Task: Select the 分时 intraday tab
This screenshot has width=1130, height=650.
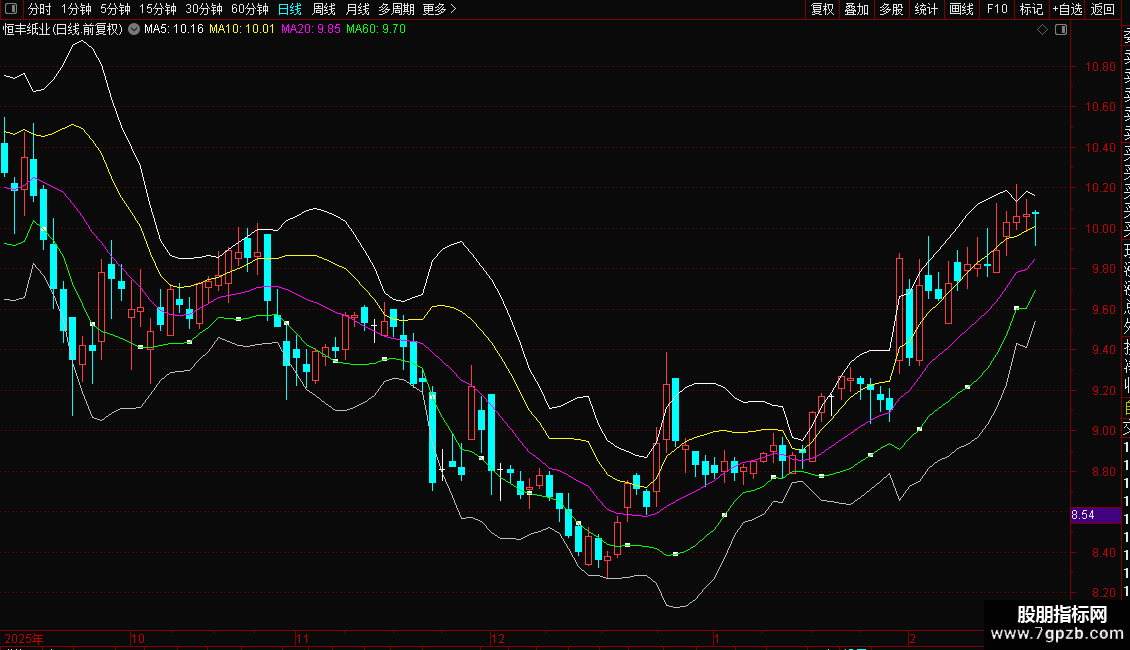Action: pyautogui.click(x=39, y=9)
